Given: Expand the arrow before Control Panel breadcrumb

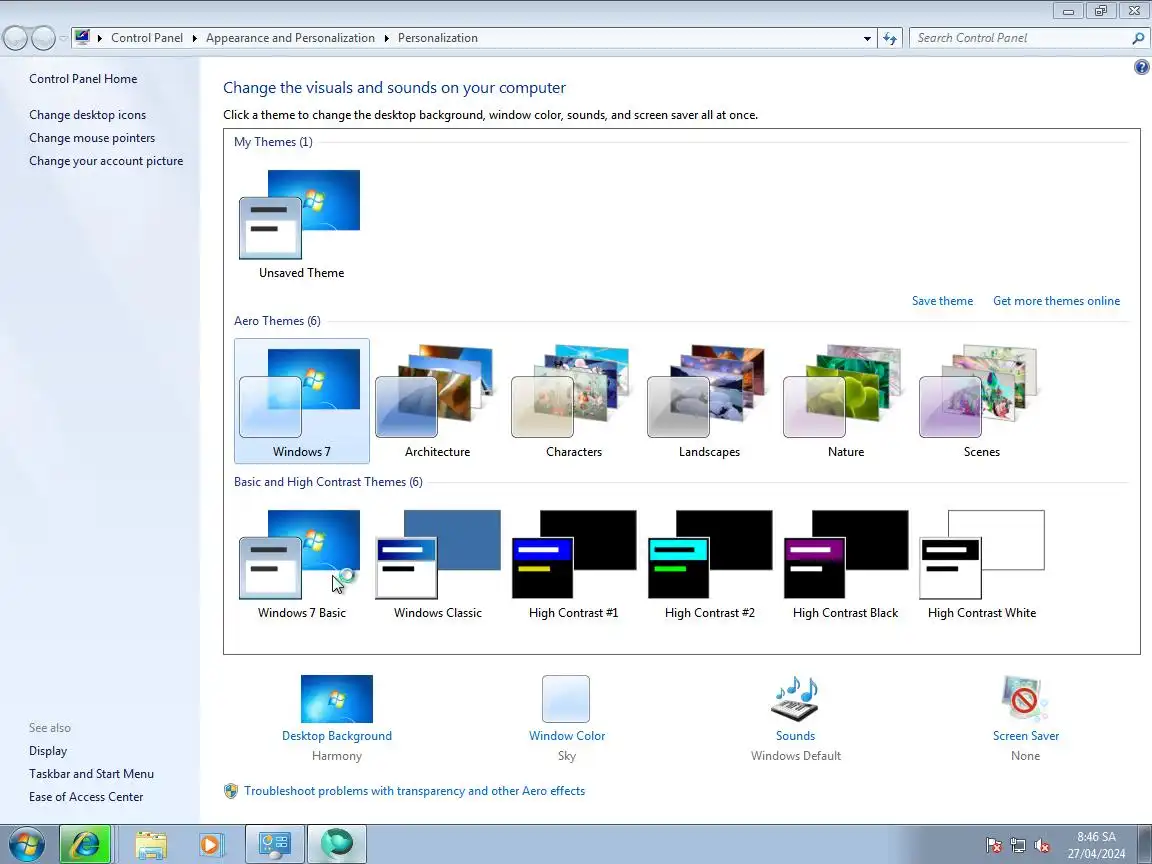Looking at the screenshot, I should [100, 38].
